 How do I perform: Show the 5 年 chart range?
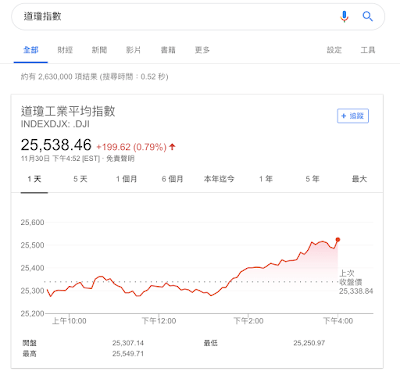tap(312, 179)
